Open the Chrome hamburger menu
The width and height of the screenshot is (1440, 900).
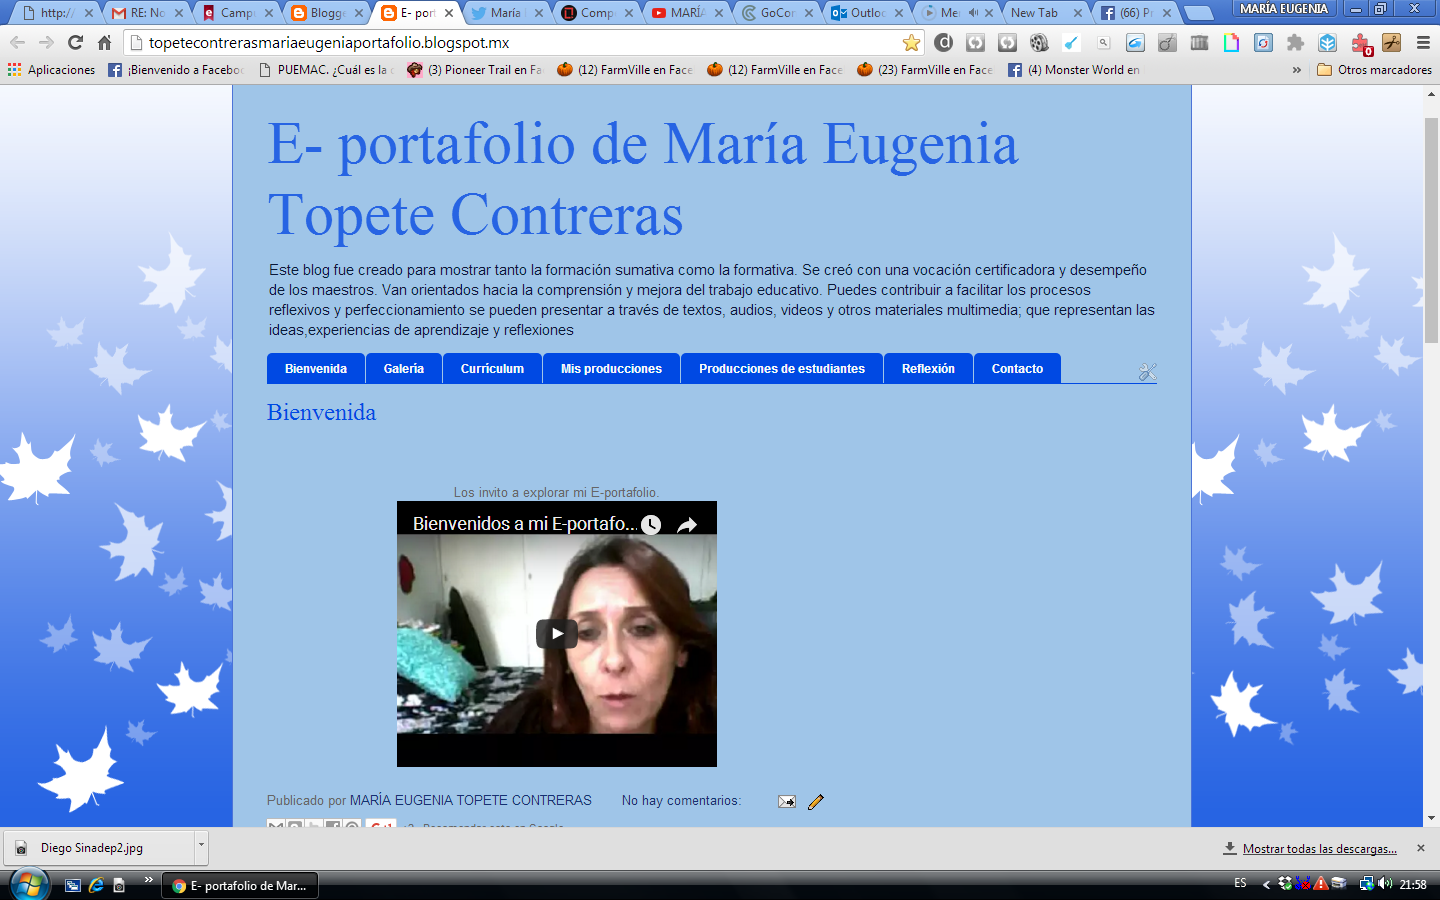[x=1423, y=43]
